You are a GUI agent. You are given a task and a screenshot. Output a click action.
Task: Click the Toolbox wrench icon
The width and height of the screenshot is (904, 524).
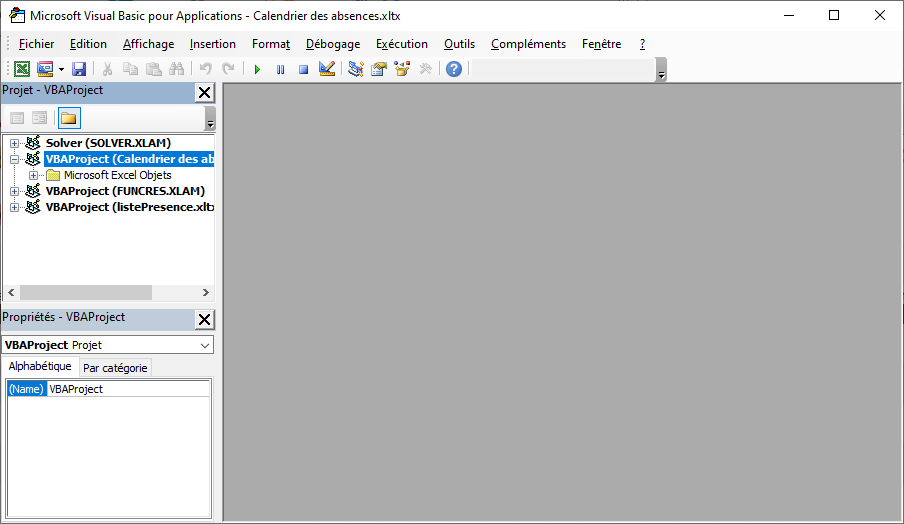425,69
